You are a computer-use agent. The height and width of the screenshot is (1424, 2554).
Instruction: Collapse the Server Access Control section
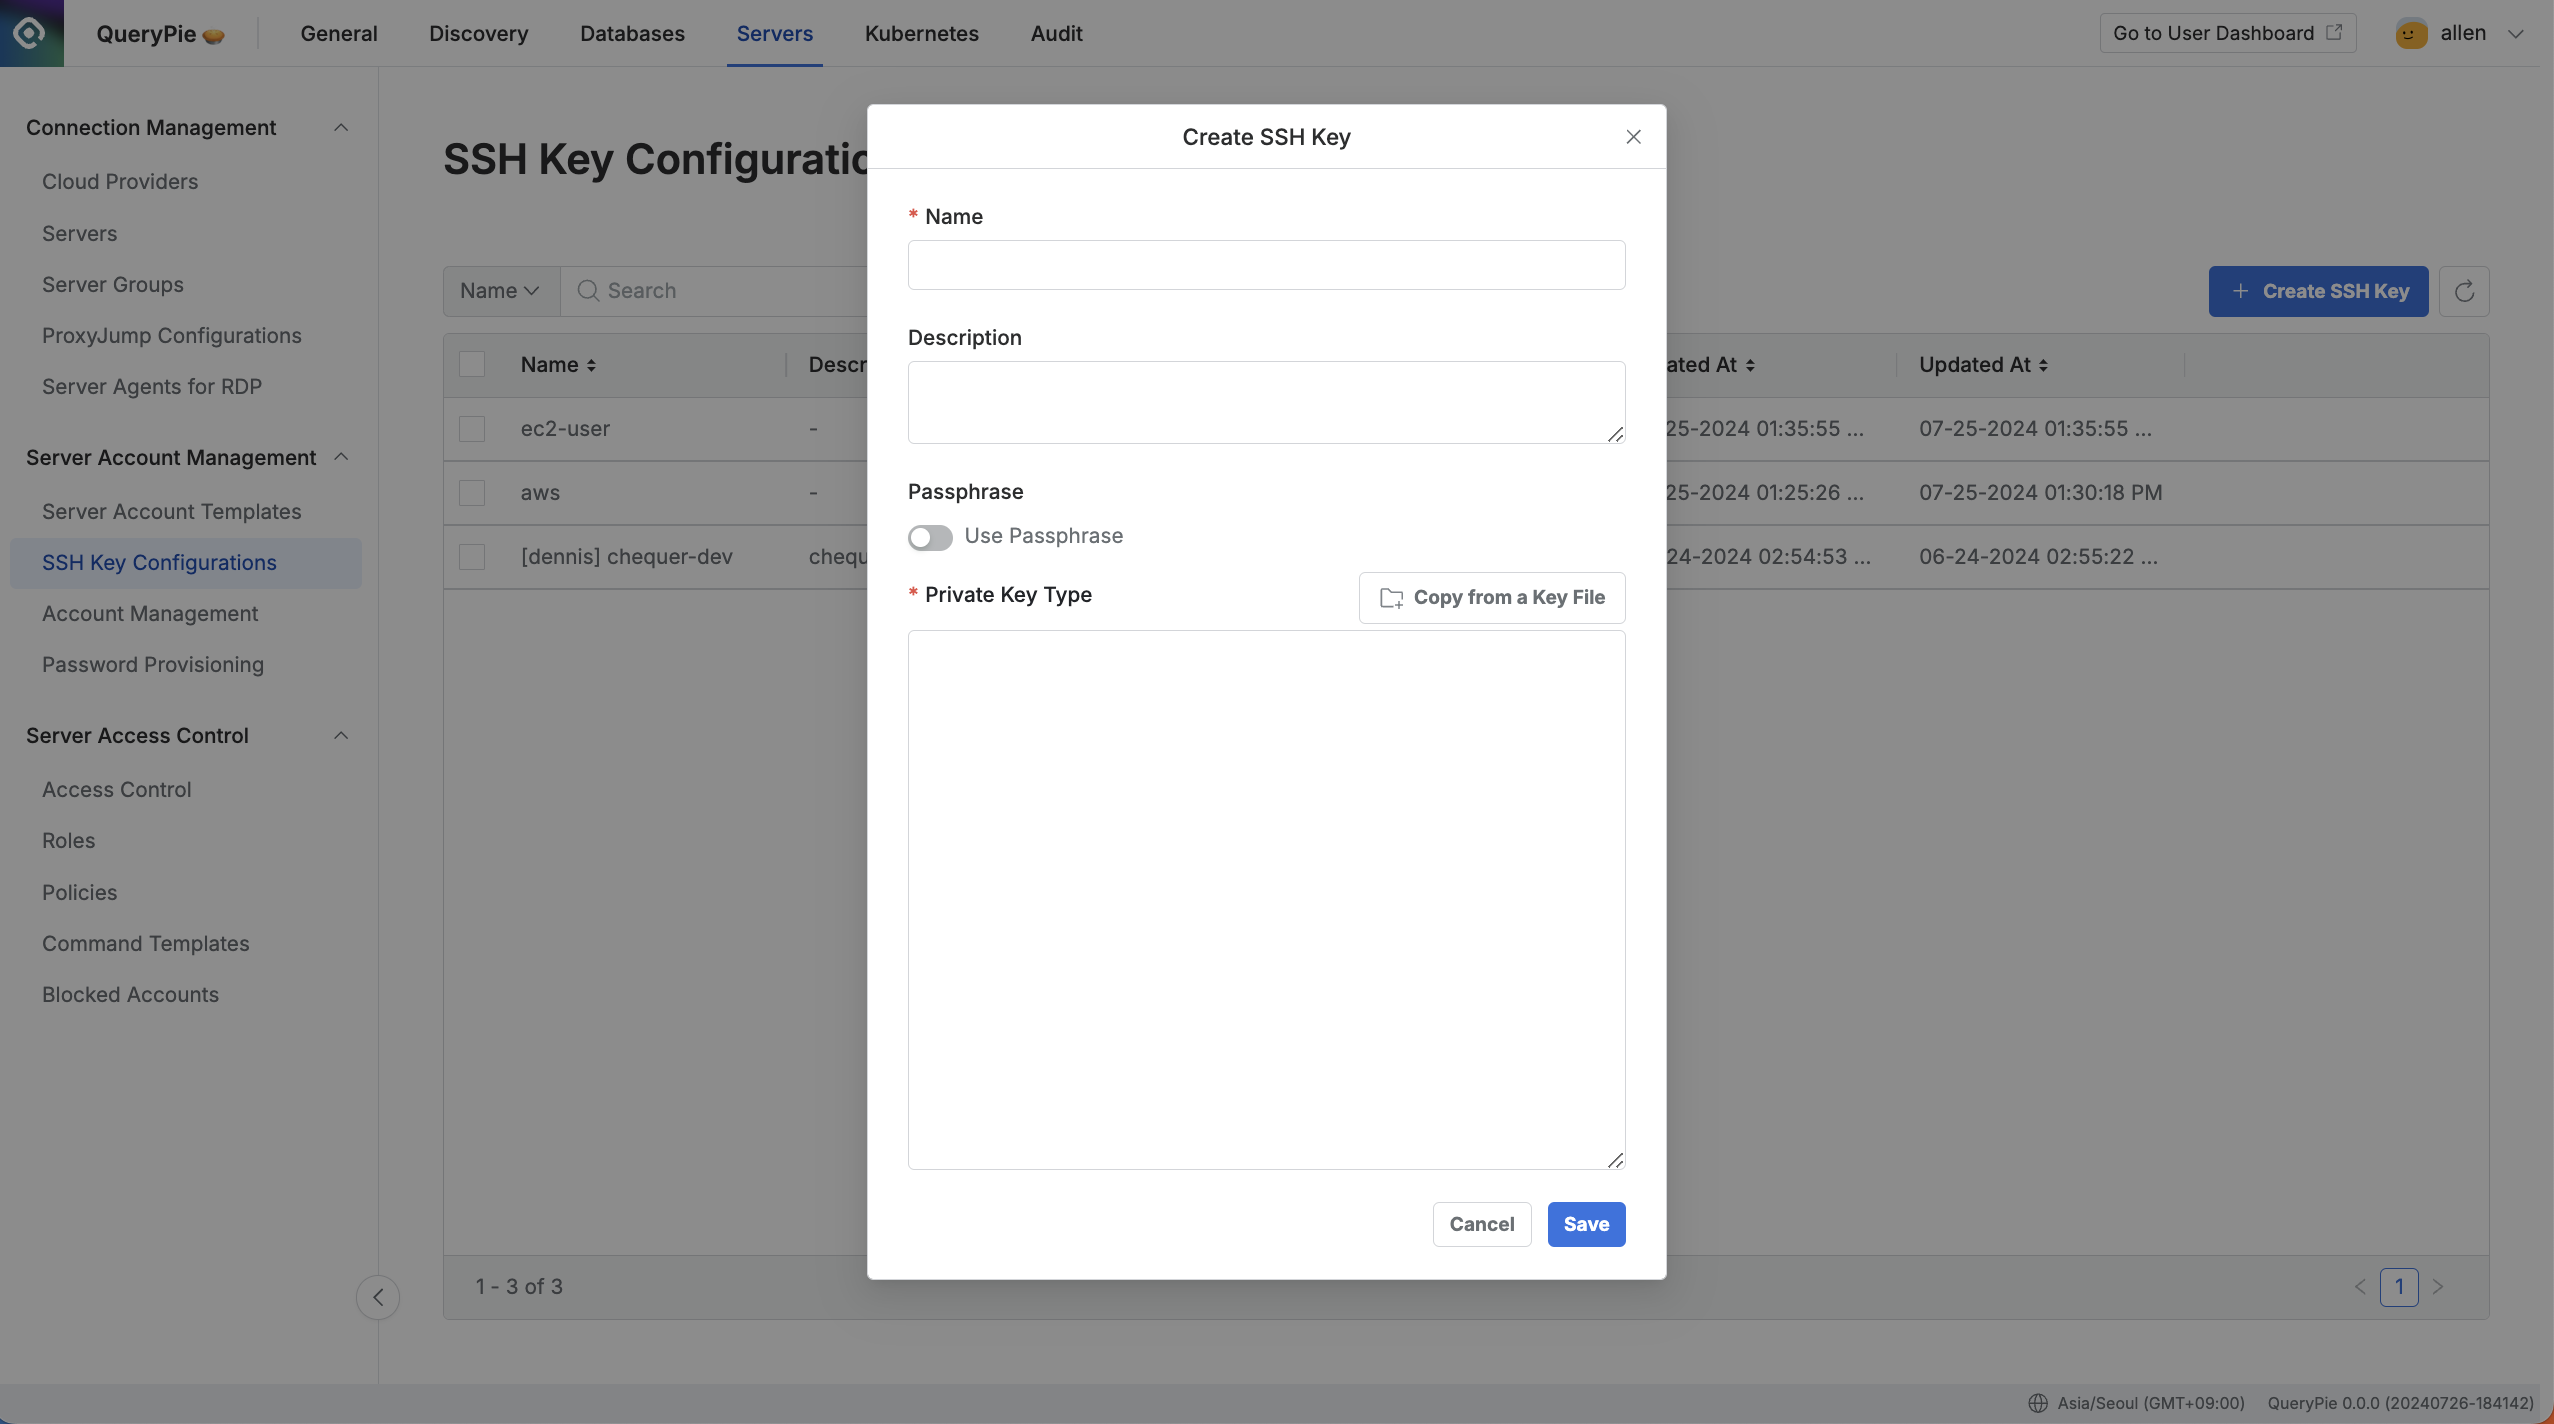341,736
